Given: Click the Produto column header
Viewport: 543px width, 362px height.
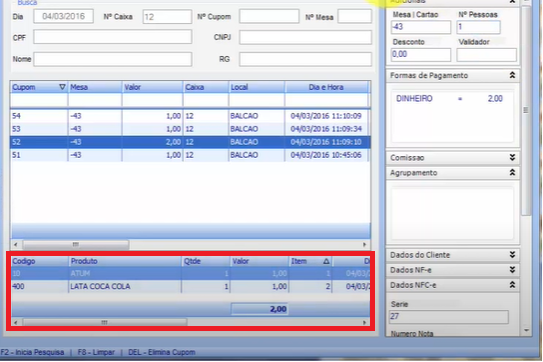Looking at the screenshot, I should pyautogui.click(x=125, y=261).
